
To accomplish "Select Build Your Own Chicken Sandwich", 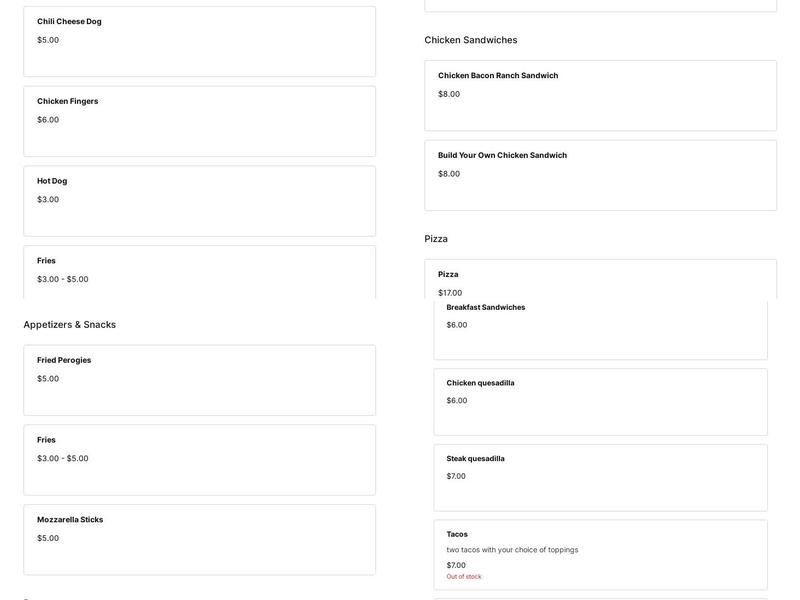I will 600,175.
